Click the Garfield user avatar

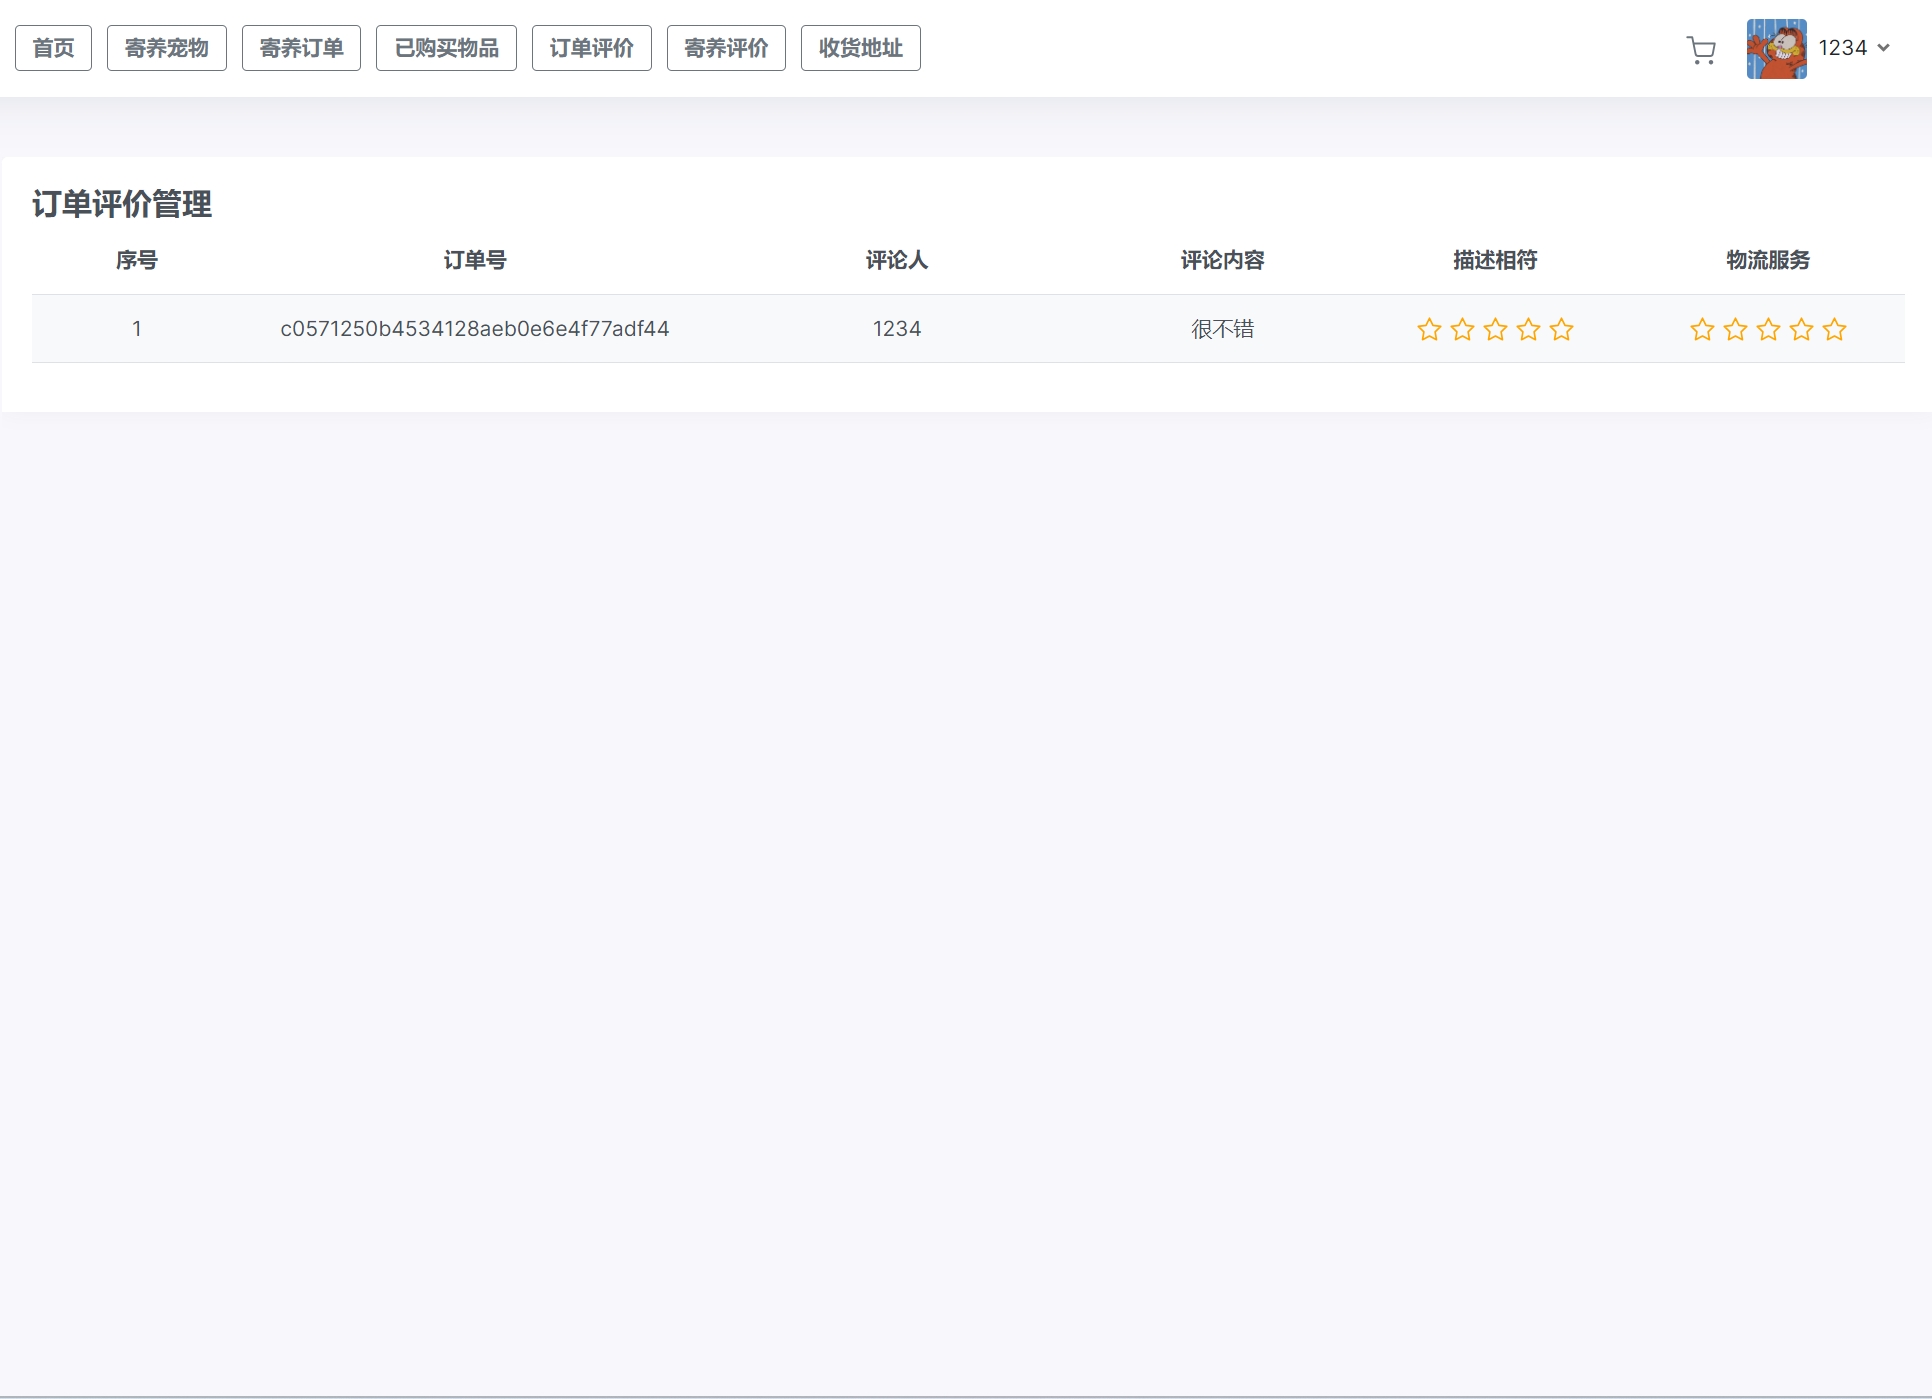click(1776, 49)
